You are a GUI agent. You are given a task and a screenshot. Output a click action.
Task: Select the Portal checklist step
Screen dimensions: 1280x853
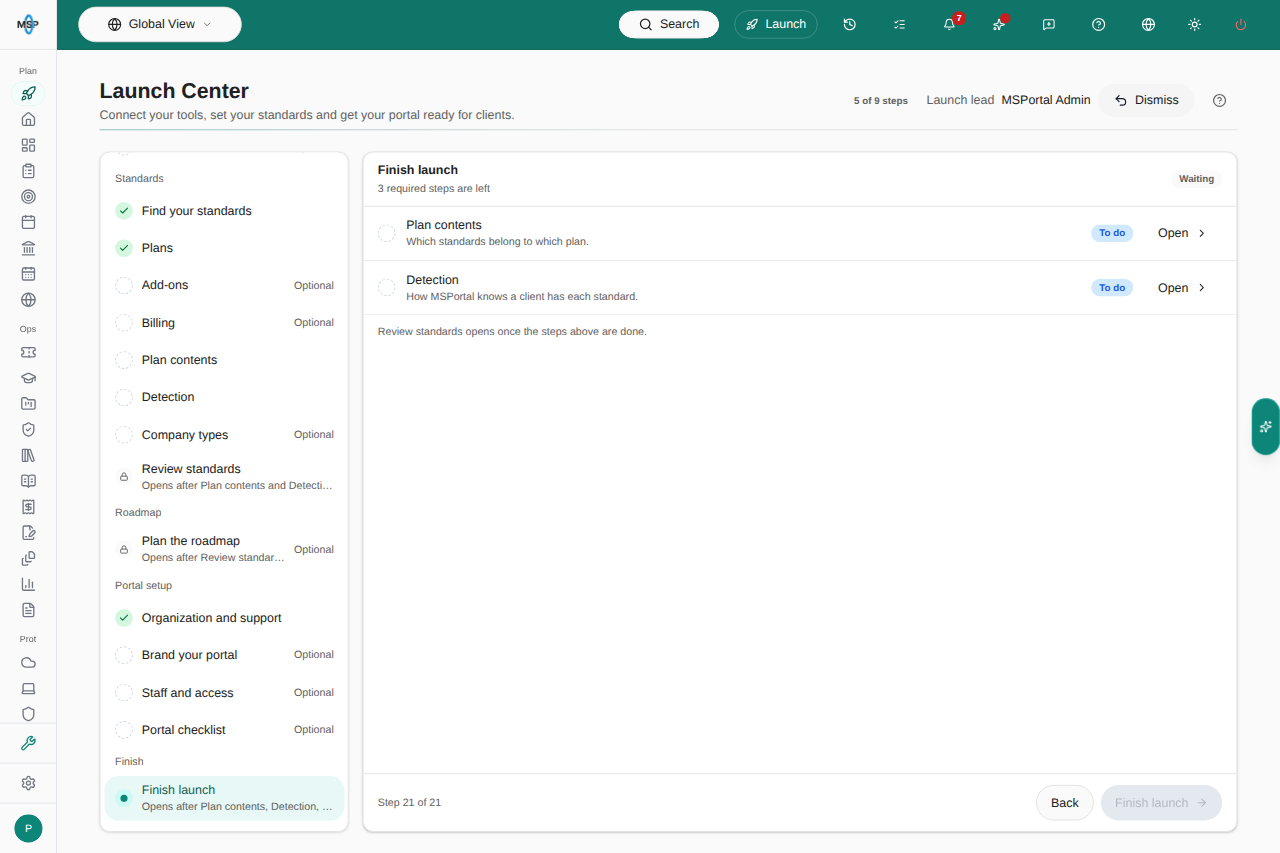point(224,730)
